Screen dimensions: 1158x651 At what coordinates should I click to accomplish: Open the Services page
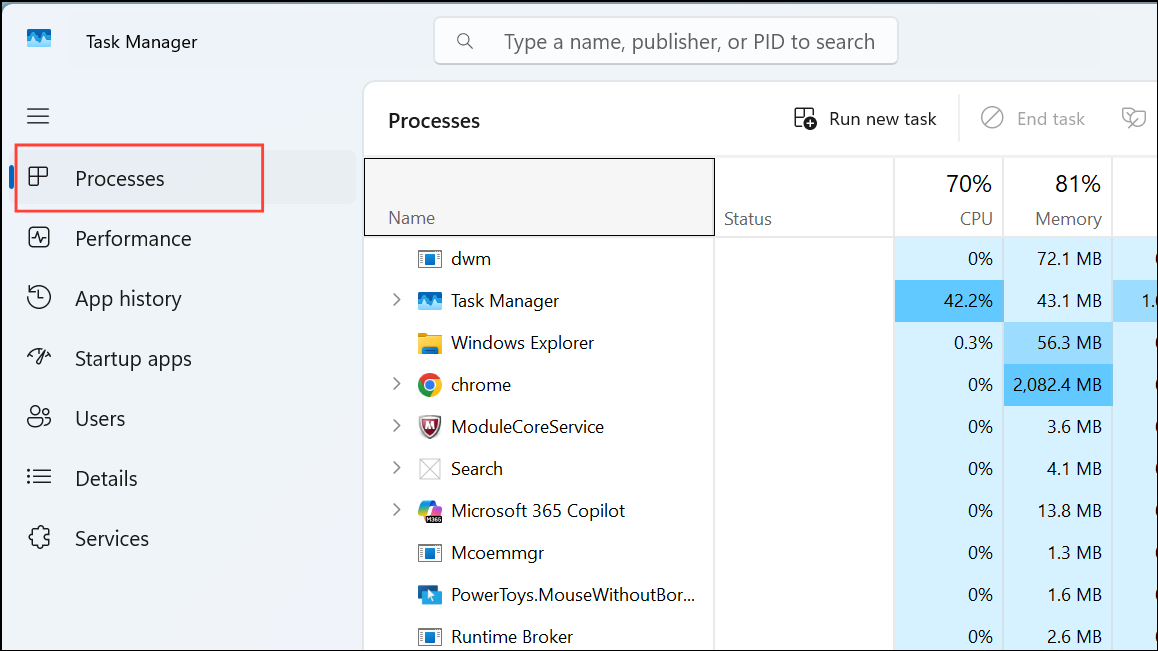coord(185,538)
